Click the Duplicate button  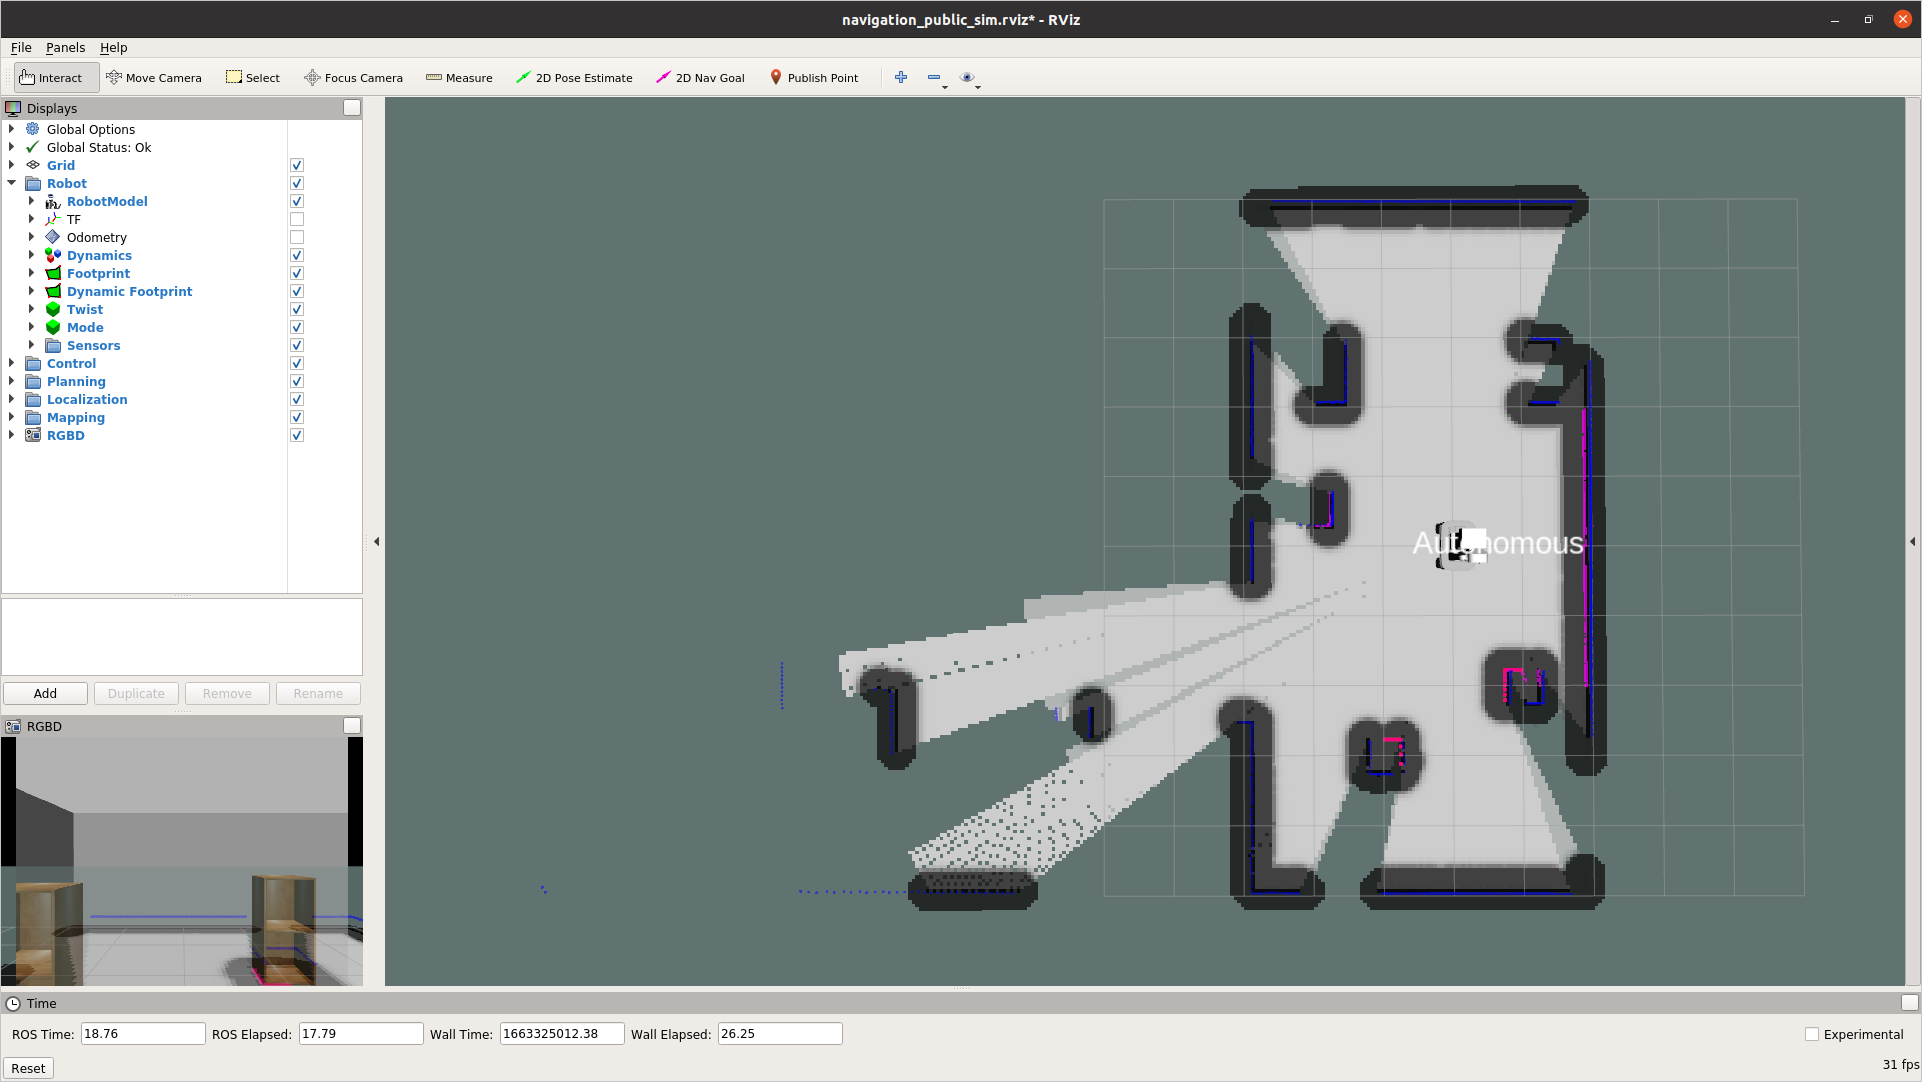[136, 693]
